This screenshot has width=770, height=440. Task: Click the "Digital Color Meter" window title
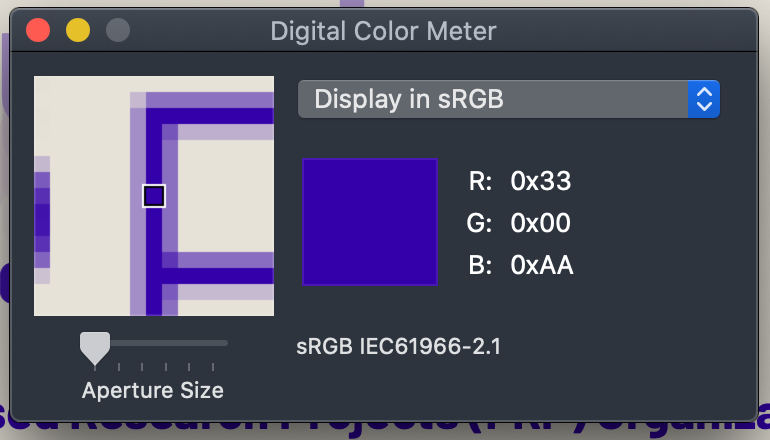point(383,31)
